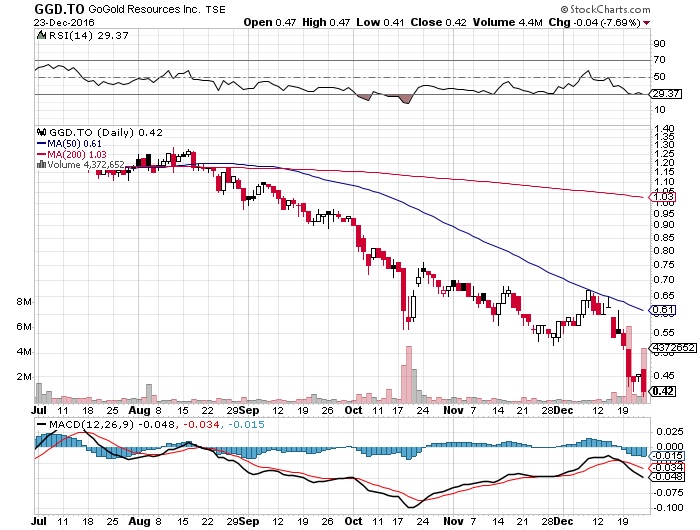Click the GGD.TO (Daily) 0.42 legend
The height and width of the screenshot is (530, 700).
105,132
